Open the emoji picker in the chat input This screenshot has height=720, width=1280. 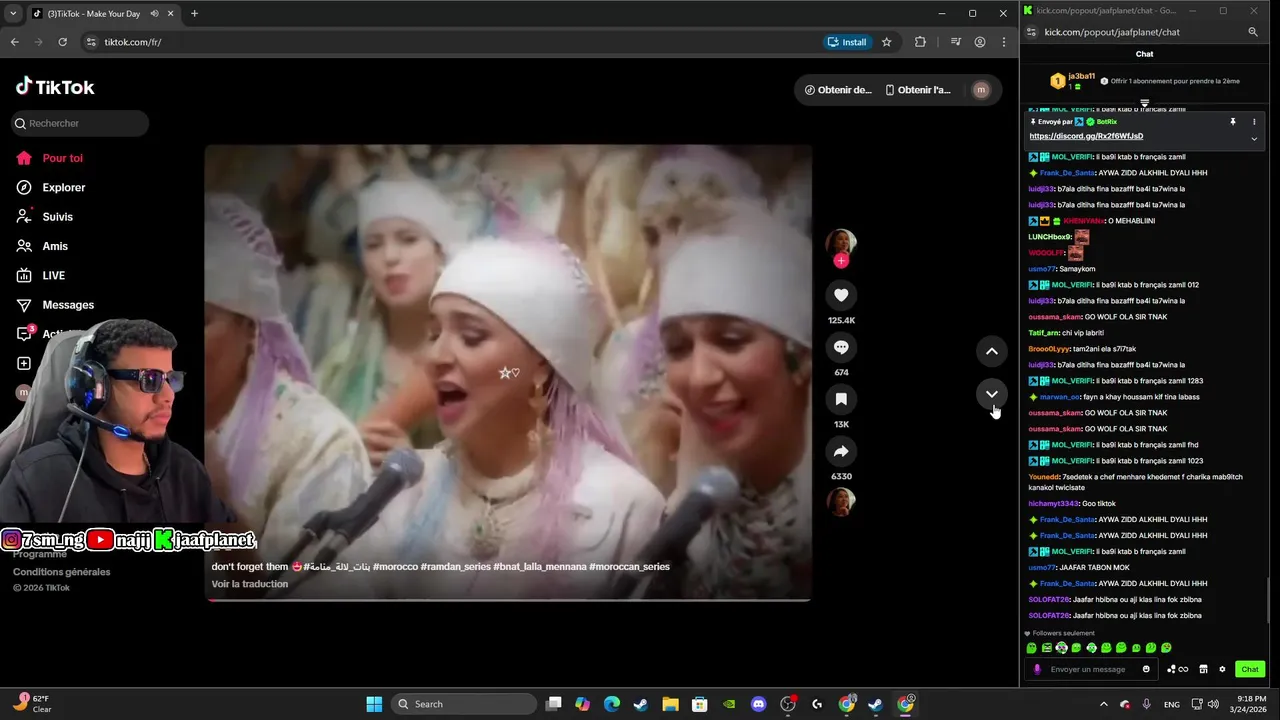point(1146,669)
